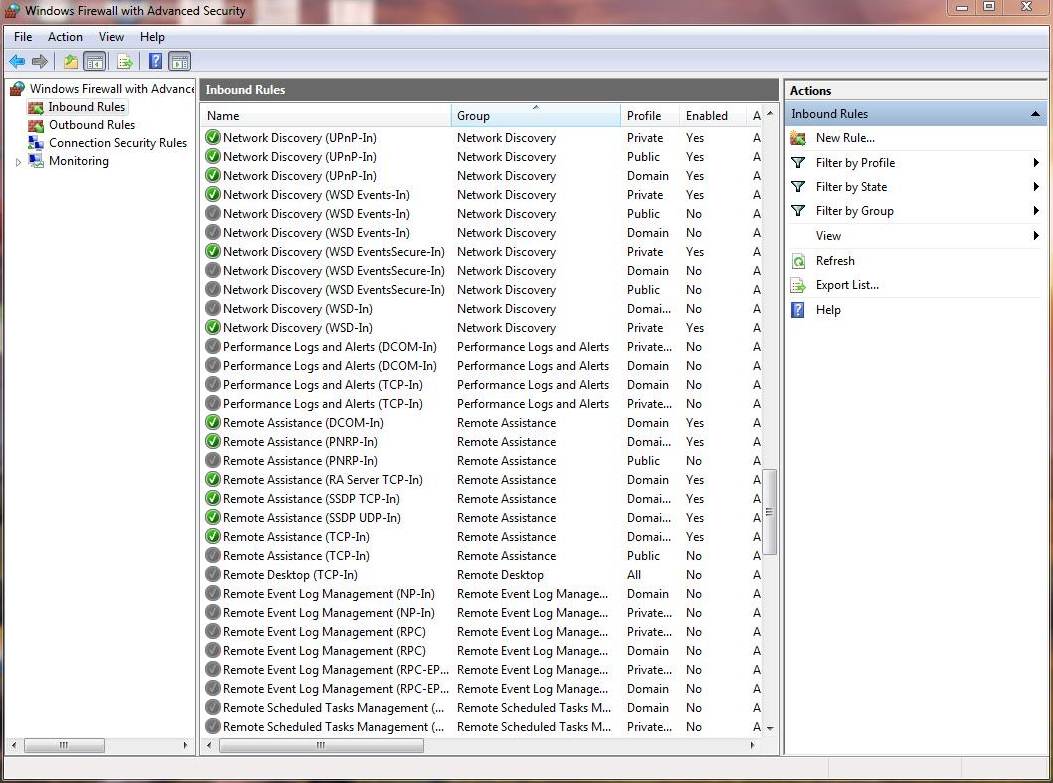Click the Windows Firewall root node icon
Image resolution: width=1053 pixels, height=783 pixels.
[17, 89]
